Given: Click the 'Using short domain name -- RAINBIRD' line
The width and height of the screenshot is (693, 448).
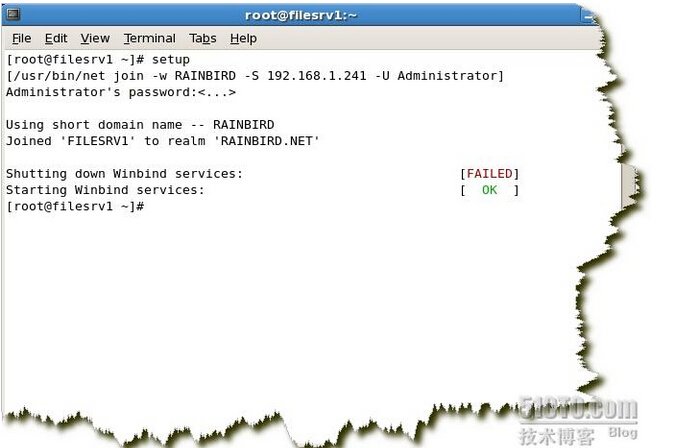Looking at the screenshot, I should coord(140,125).
